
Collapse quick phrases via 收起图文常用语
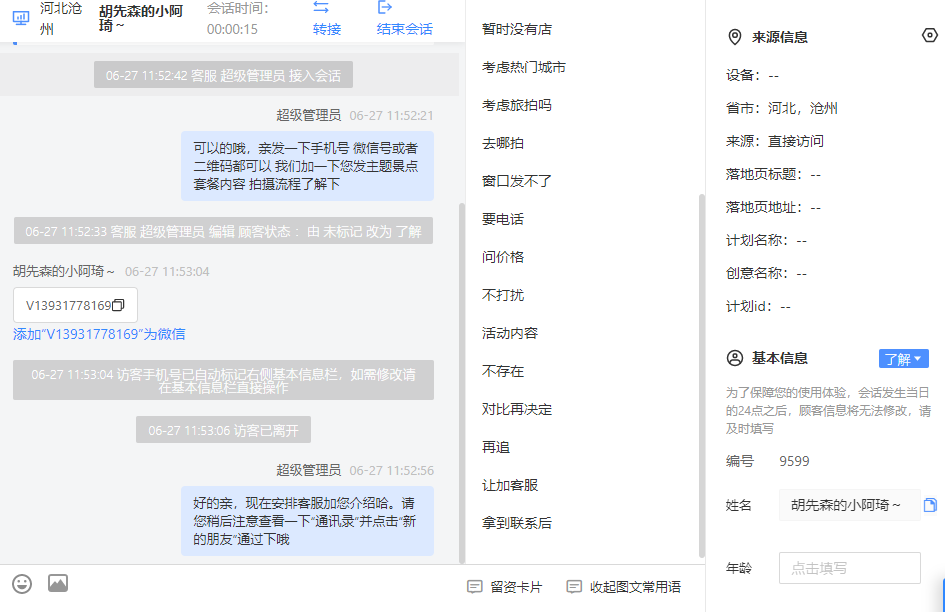(624, 587)
